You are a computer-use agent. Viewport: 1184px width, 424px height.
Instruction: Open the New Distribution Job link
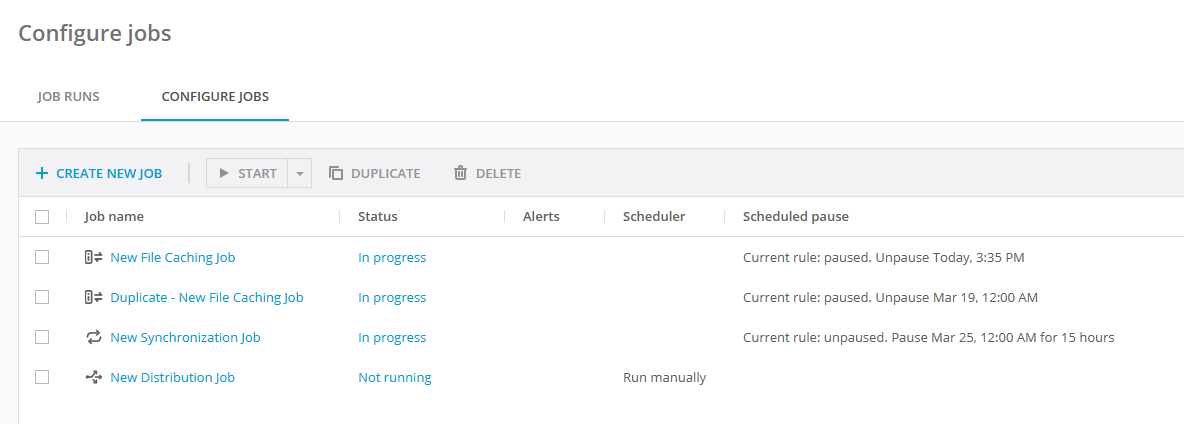172,377
